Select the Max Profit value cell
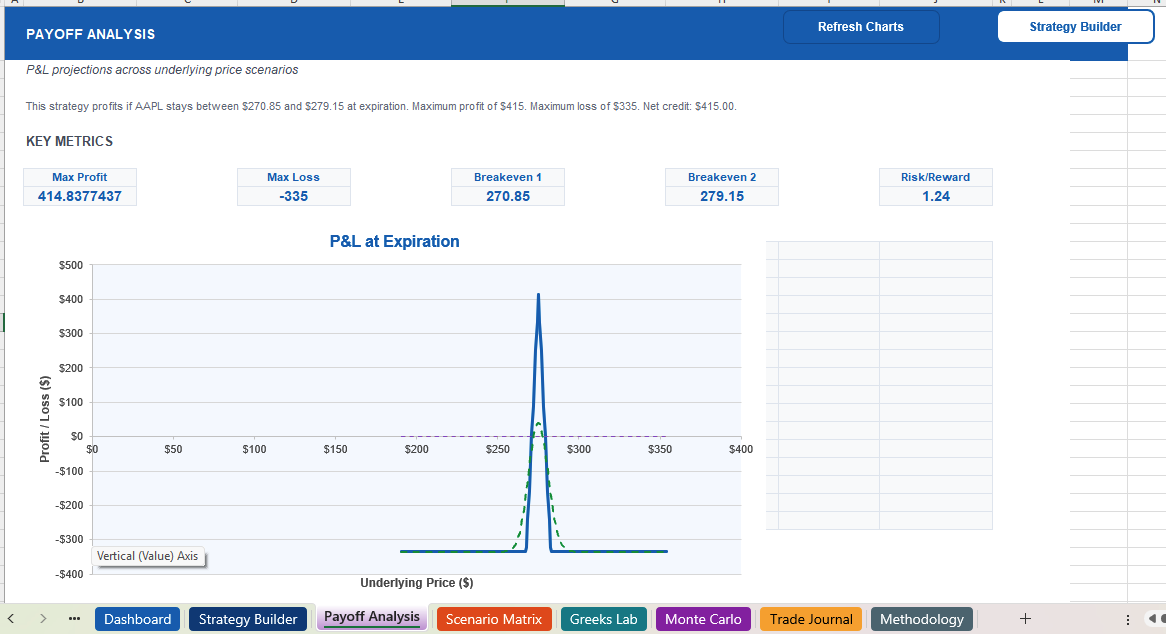 [80, 196]
